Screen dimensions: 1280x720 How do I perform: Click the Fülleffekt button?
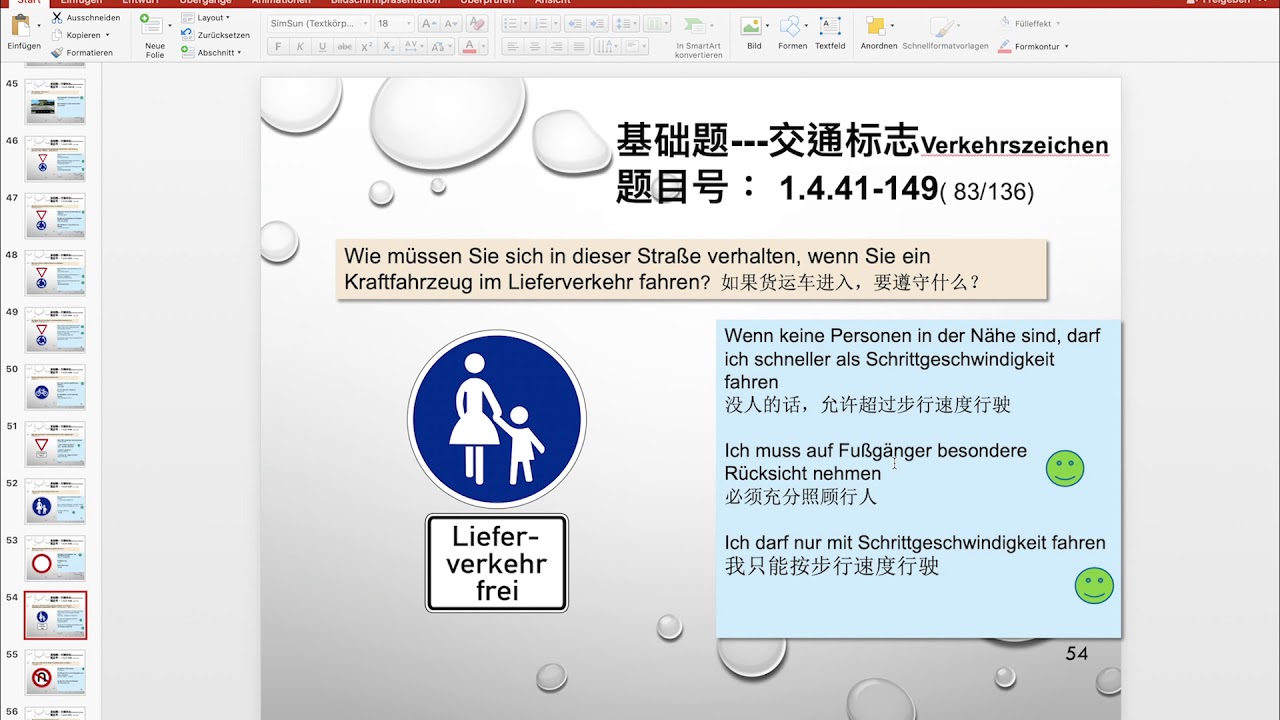[1030, 23]
